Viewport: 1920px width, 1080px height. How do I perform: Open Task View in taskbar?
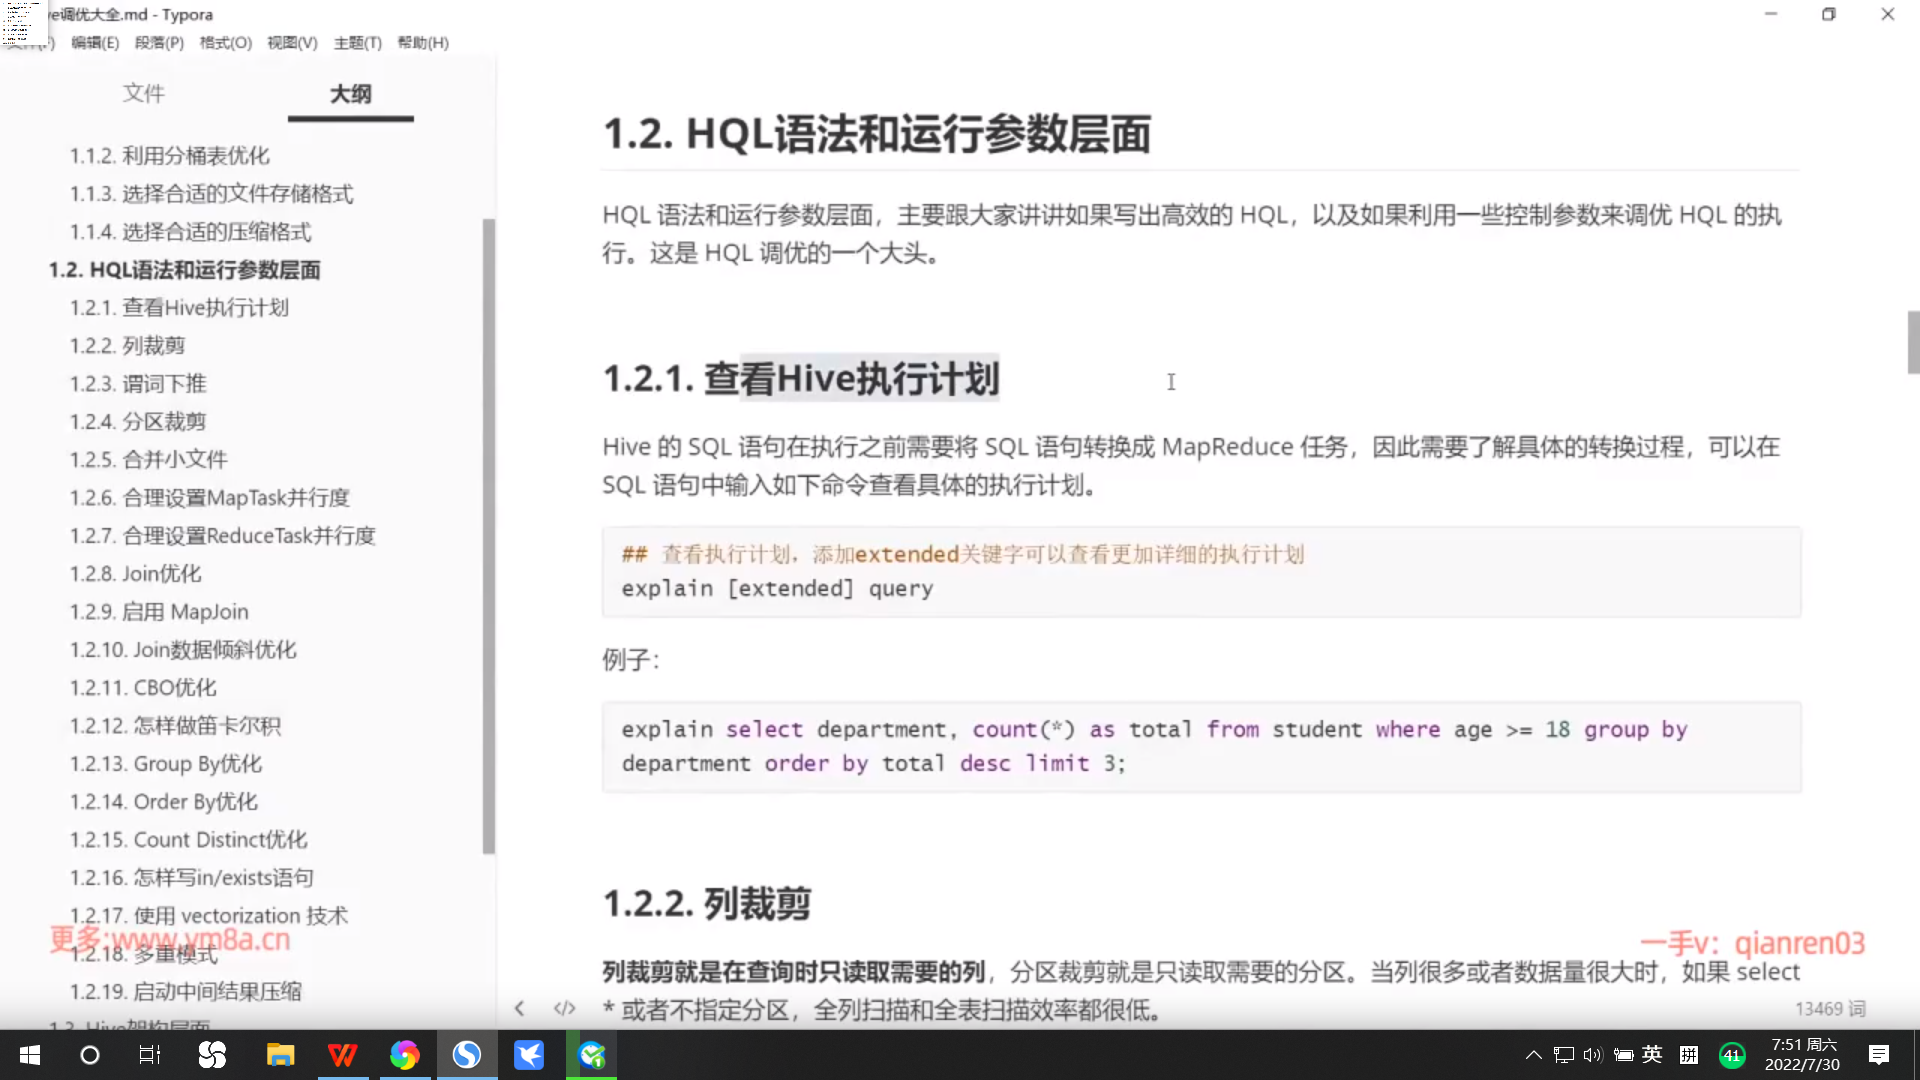point(150,1055)
